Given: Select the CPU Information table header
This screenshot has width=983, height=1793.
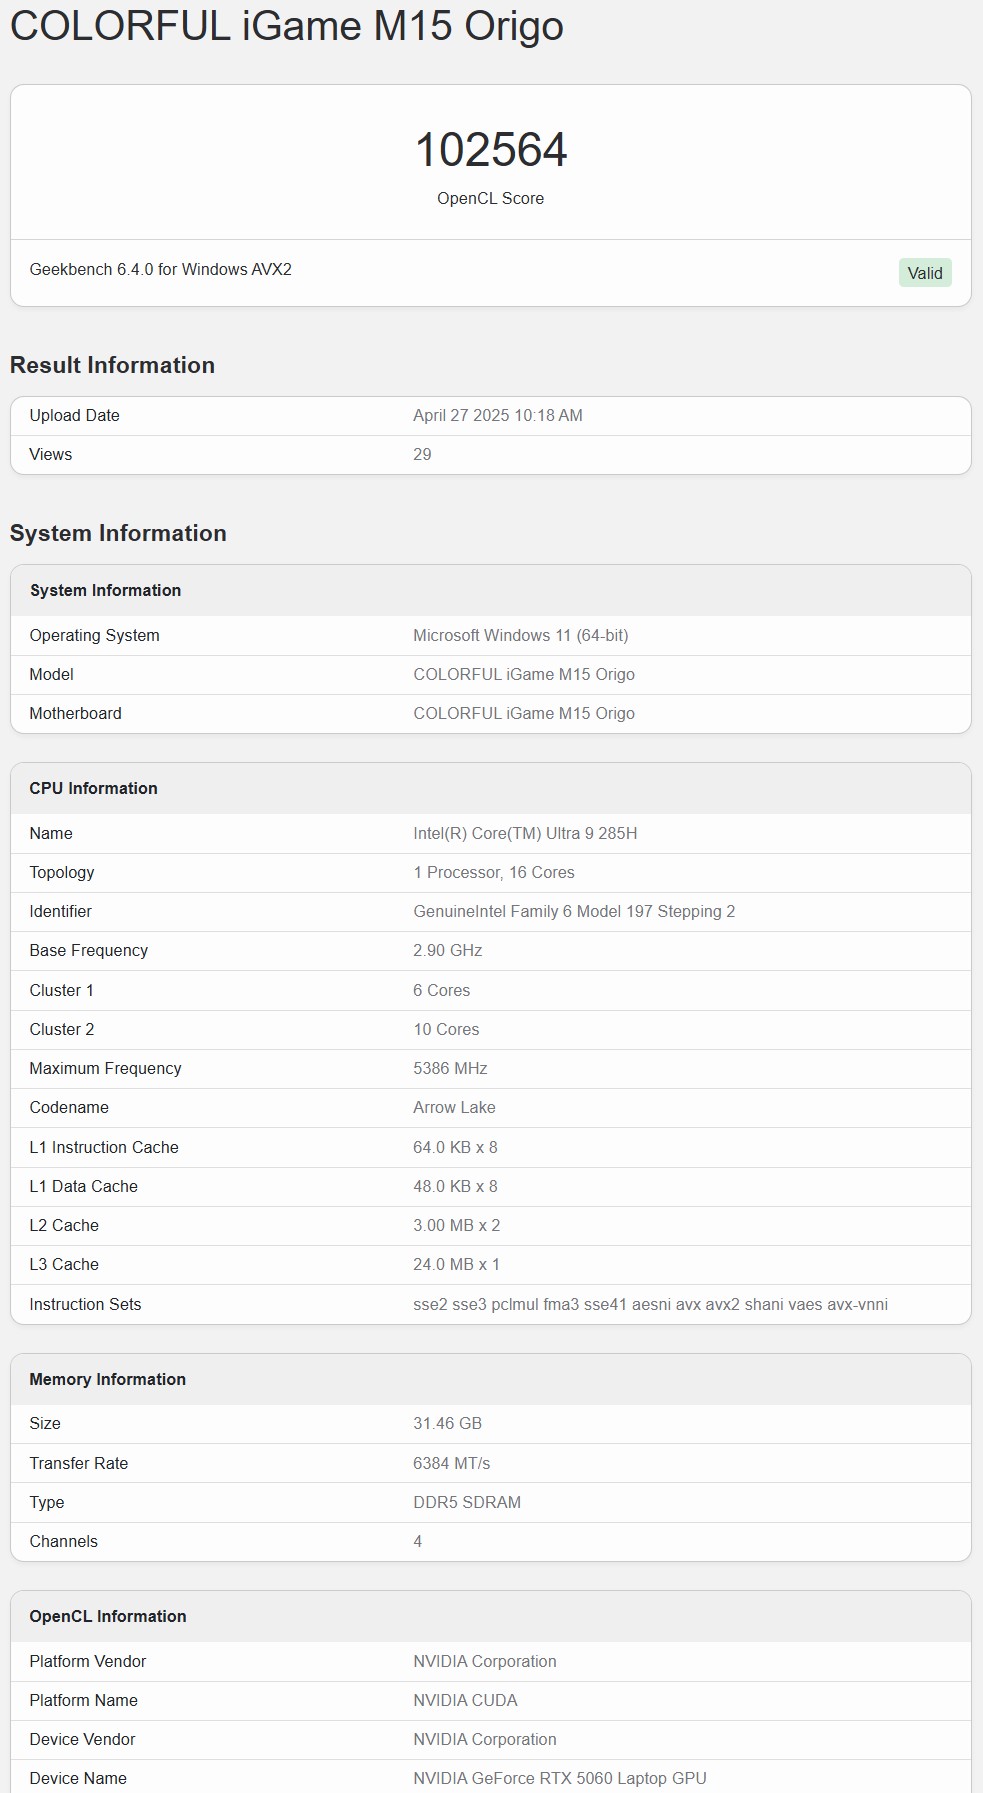Looking at the screenshot, I should pos(94,788).
